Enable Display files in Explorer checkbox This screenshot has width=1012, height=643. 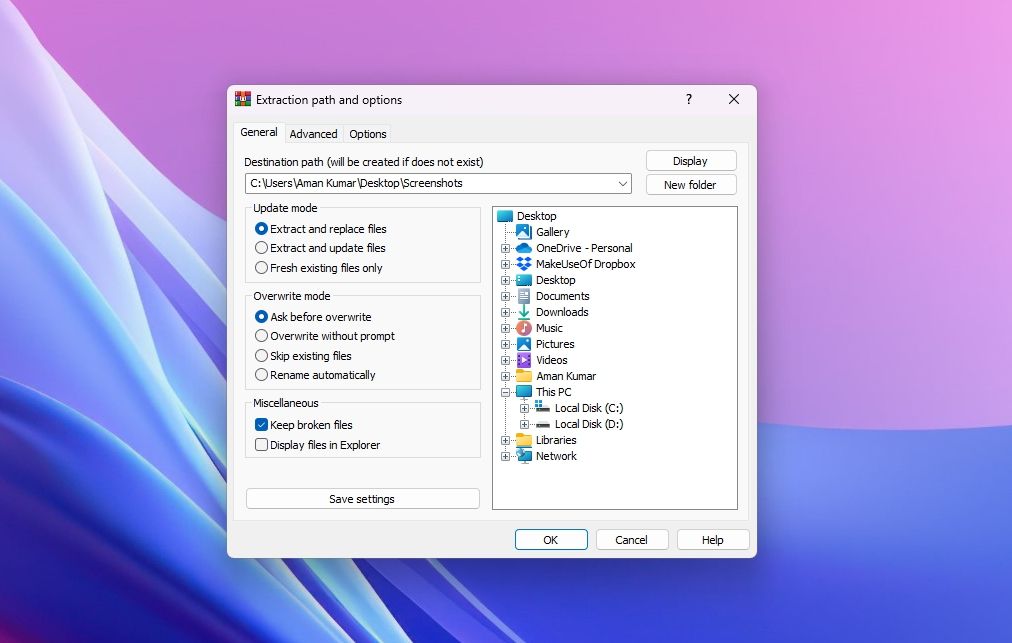(262, 445)
